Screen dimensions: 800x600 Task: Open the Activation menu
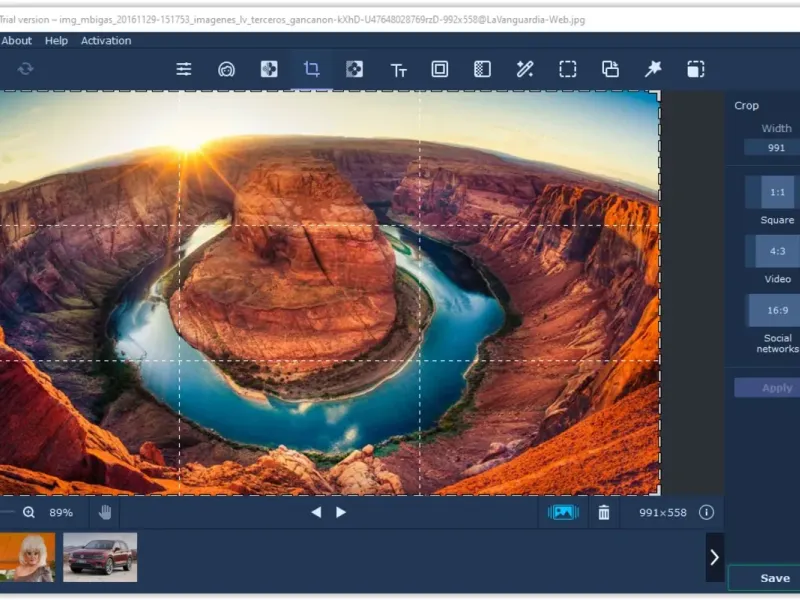coord(106,41)
